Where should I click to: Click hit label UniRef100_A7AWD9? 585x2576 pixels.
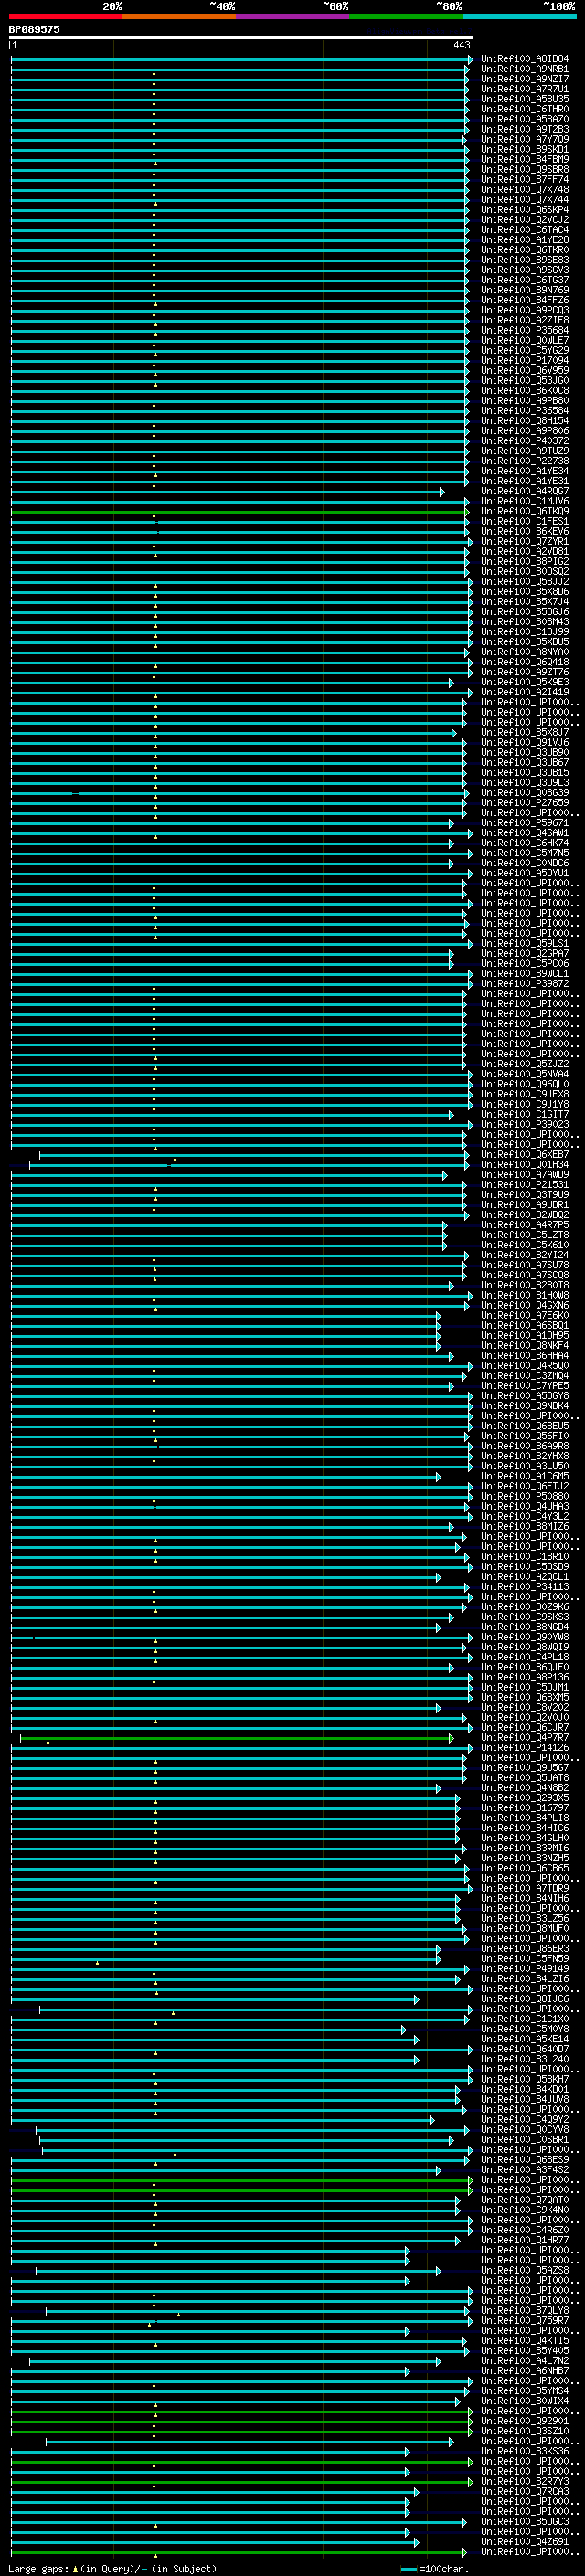tap(524, 1175)
